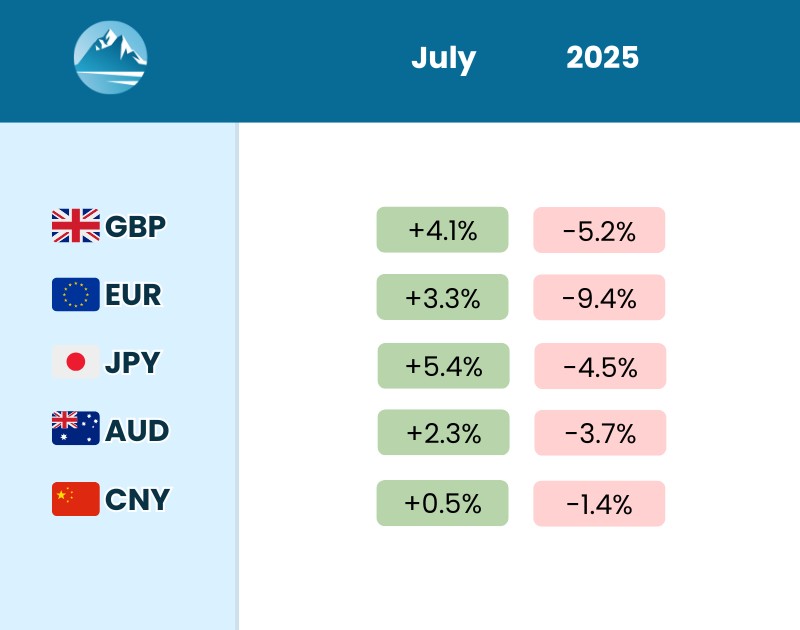Click the green +5.4% JPY badge
The image size is (800, 630).
click(443, 366)
